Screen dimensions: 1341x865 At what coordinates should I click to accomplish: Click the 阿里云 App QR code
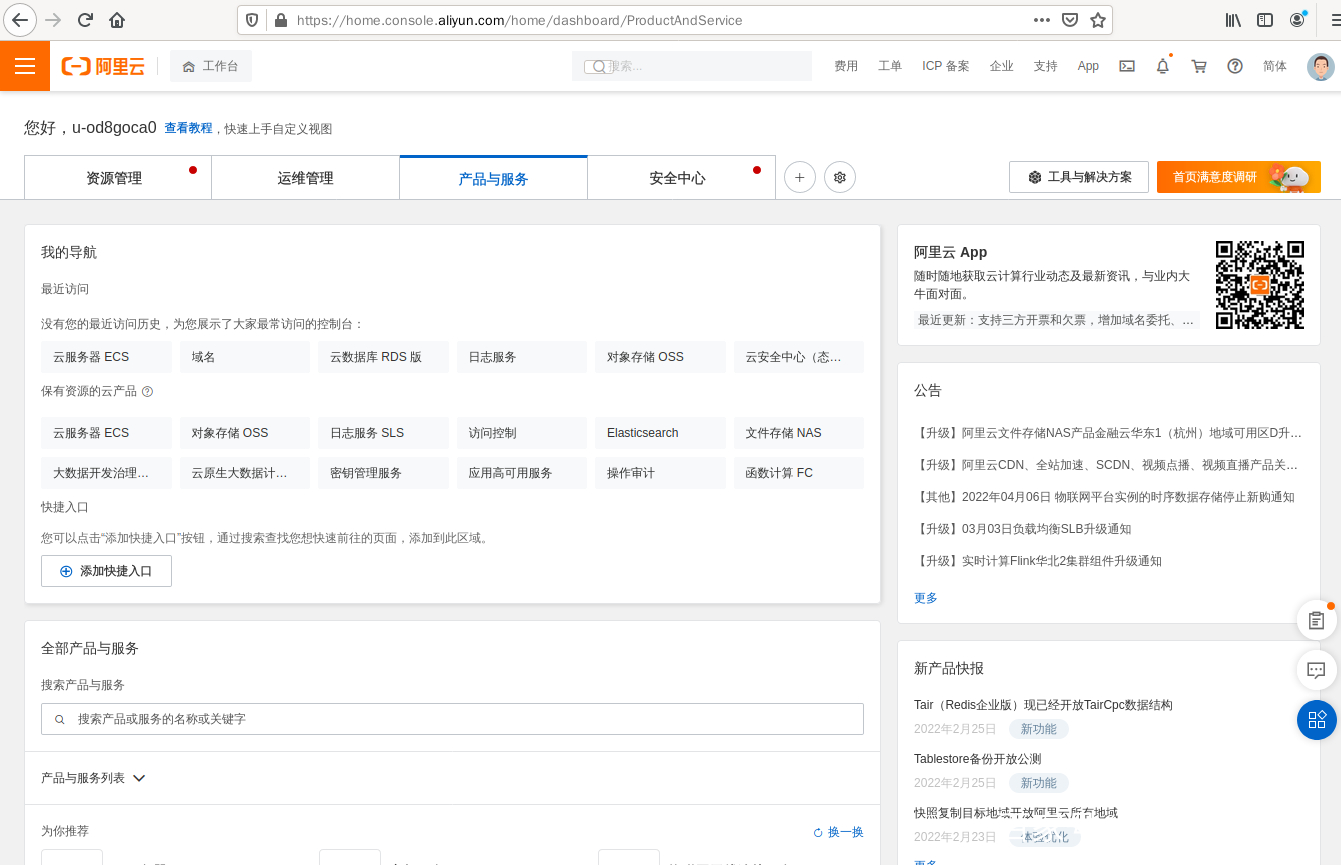pyautogui.click(x=1260, y=285)
